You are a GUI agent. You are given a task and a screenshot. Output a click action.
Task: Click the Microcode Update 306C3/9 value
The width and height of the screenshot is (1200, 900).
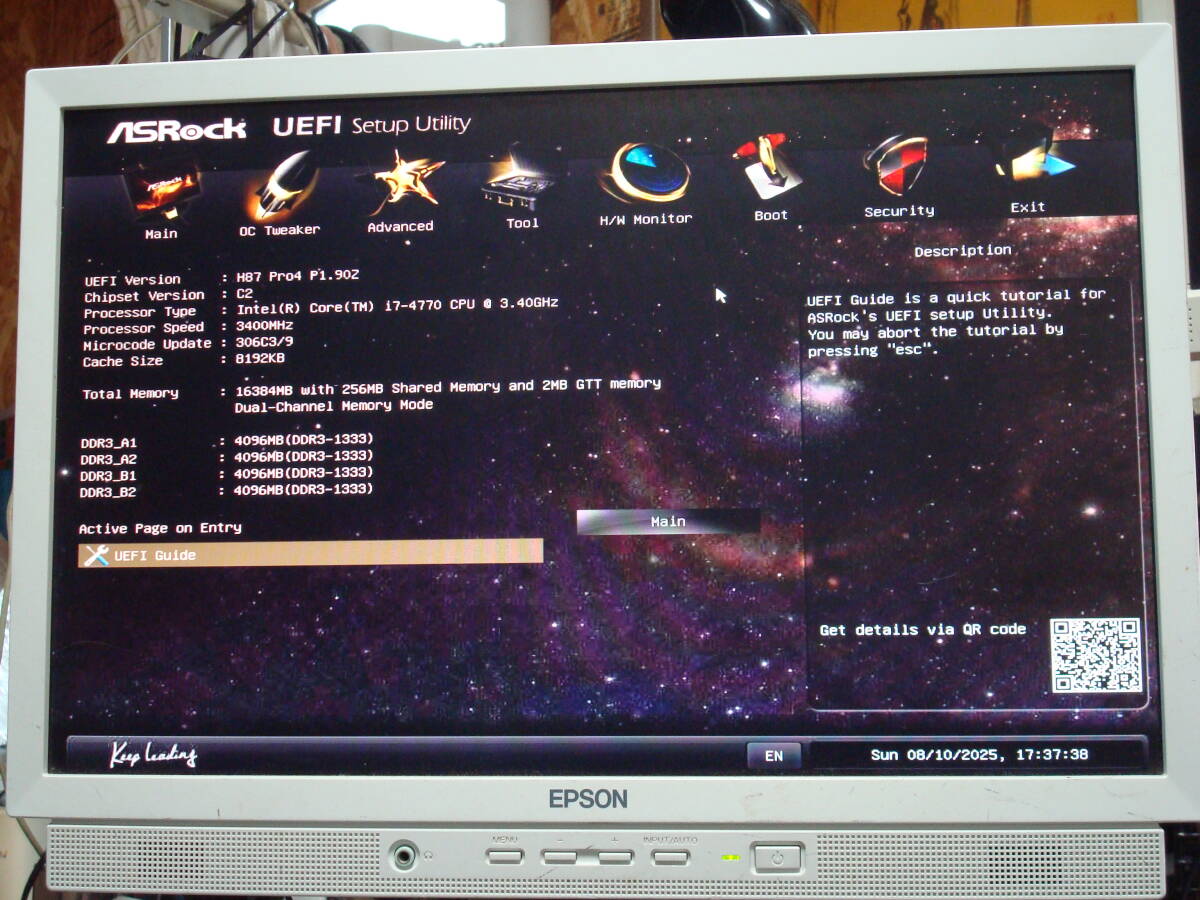264,342
